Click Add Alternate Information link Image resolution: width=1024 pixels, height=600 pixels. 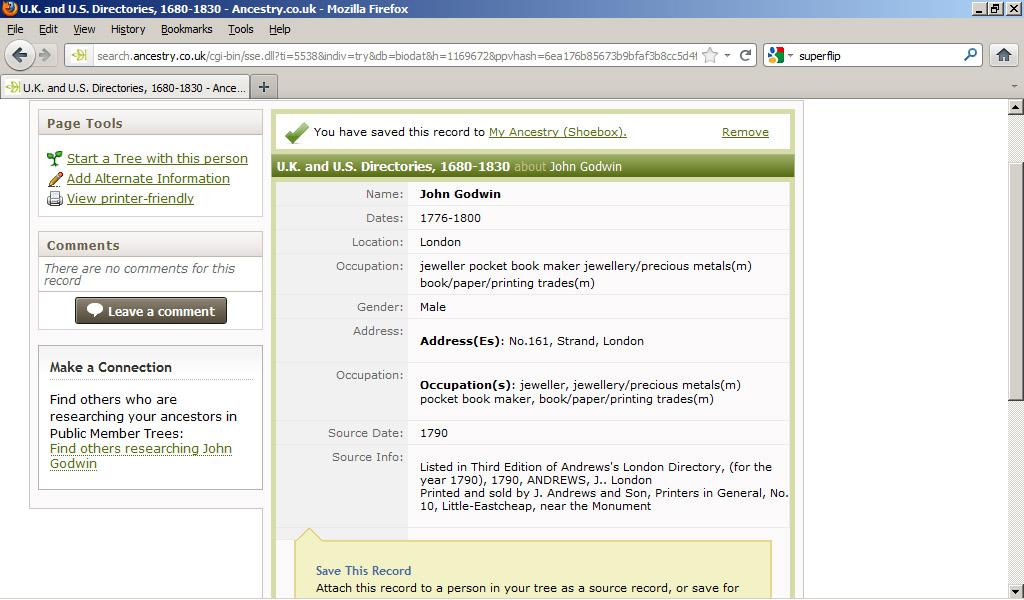pyautogui.click(x=148, y=179)
